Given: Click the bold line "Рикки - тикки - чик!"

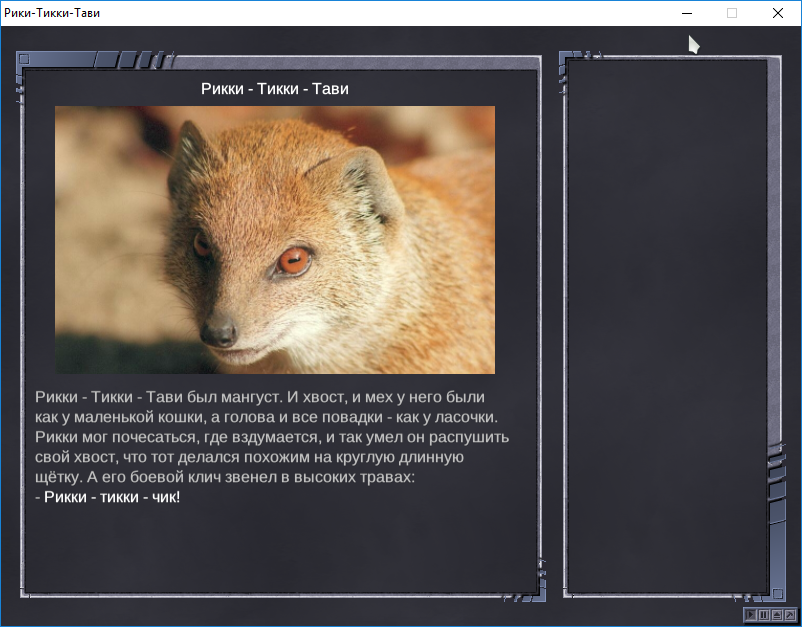Looking at the screenshot, I should tap(112, 497).
